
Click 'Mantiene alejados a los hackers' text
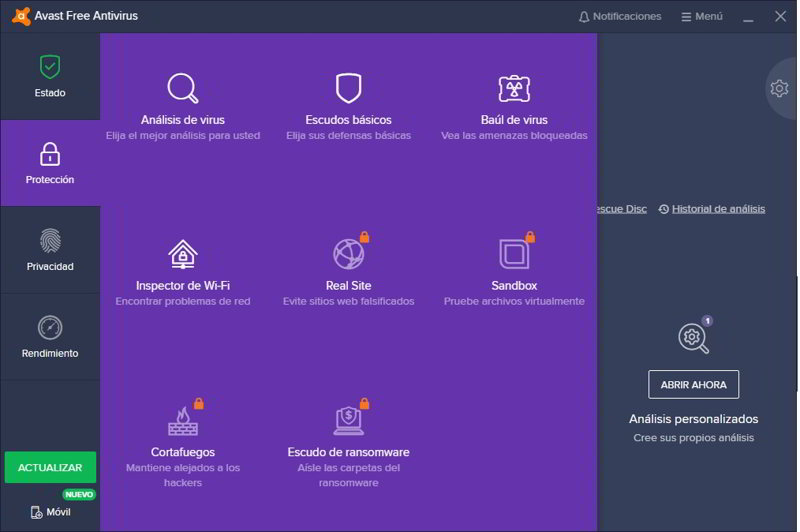coord(183,475)
